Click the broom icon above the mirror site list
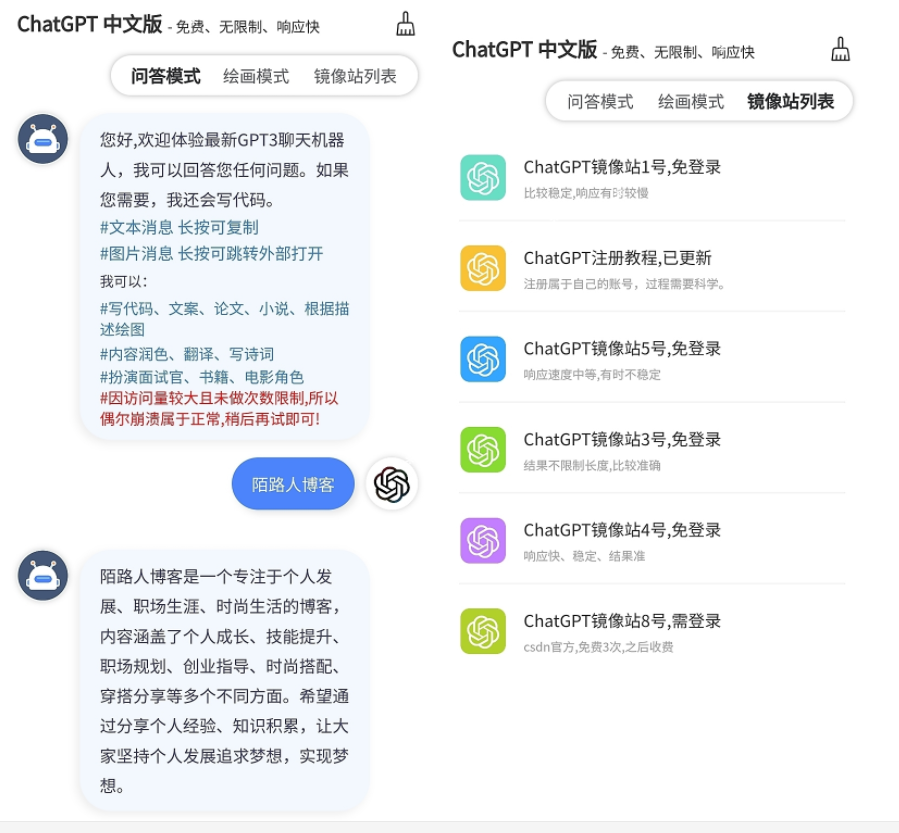 840,49
